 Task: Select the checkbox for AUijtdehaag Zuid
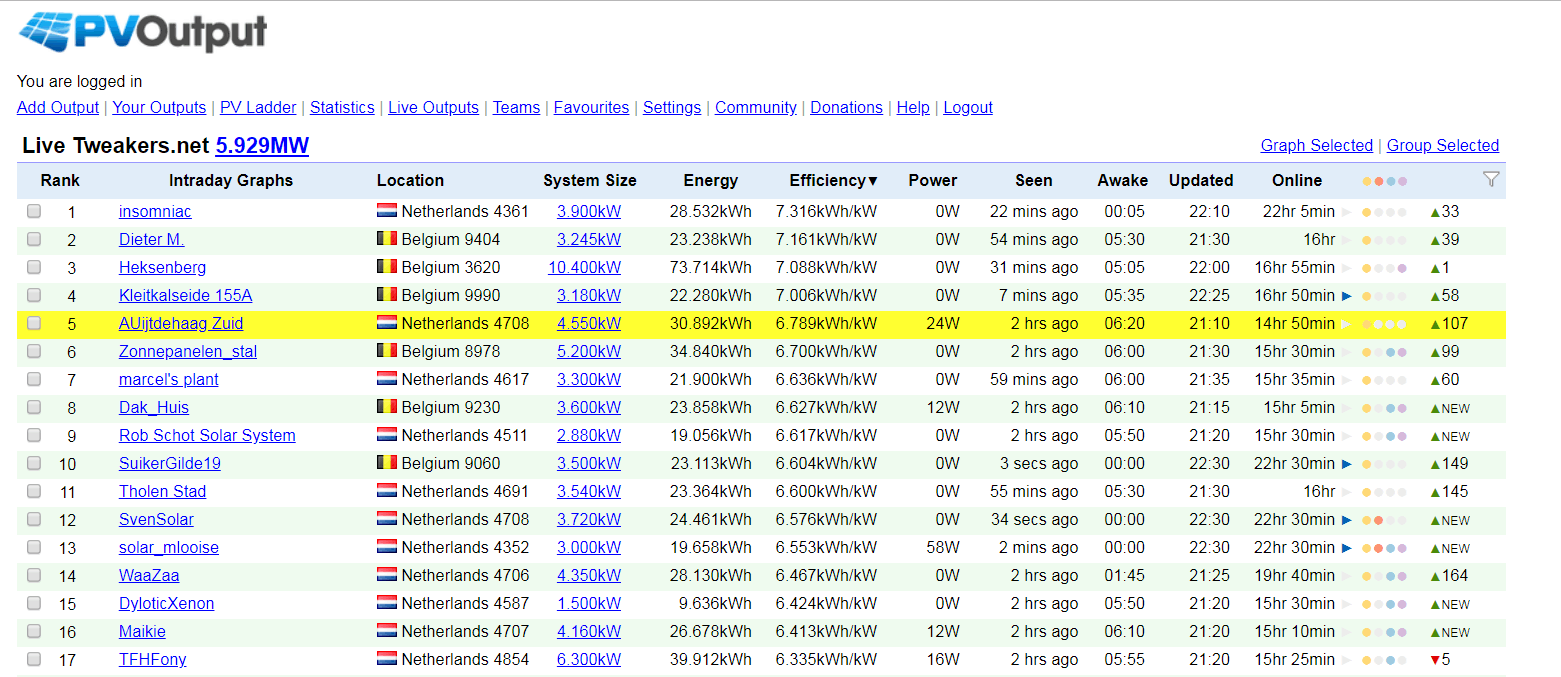click(35, 324)
